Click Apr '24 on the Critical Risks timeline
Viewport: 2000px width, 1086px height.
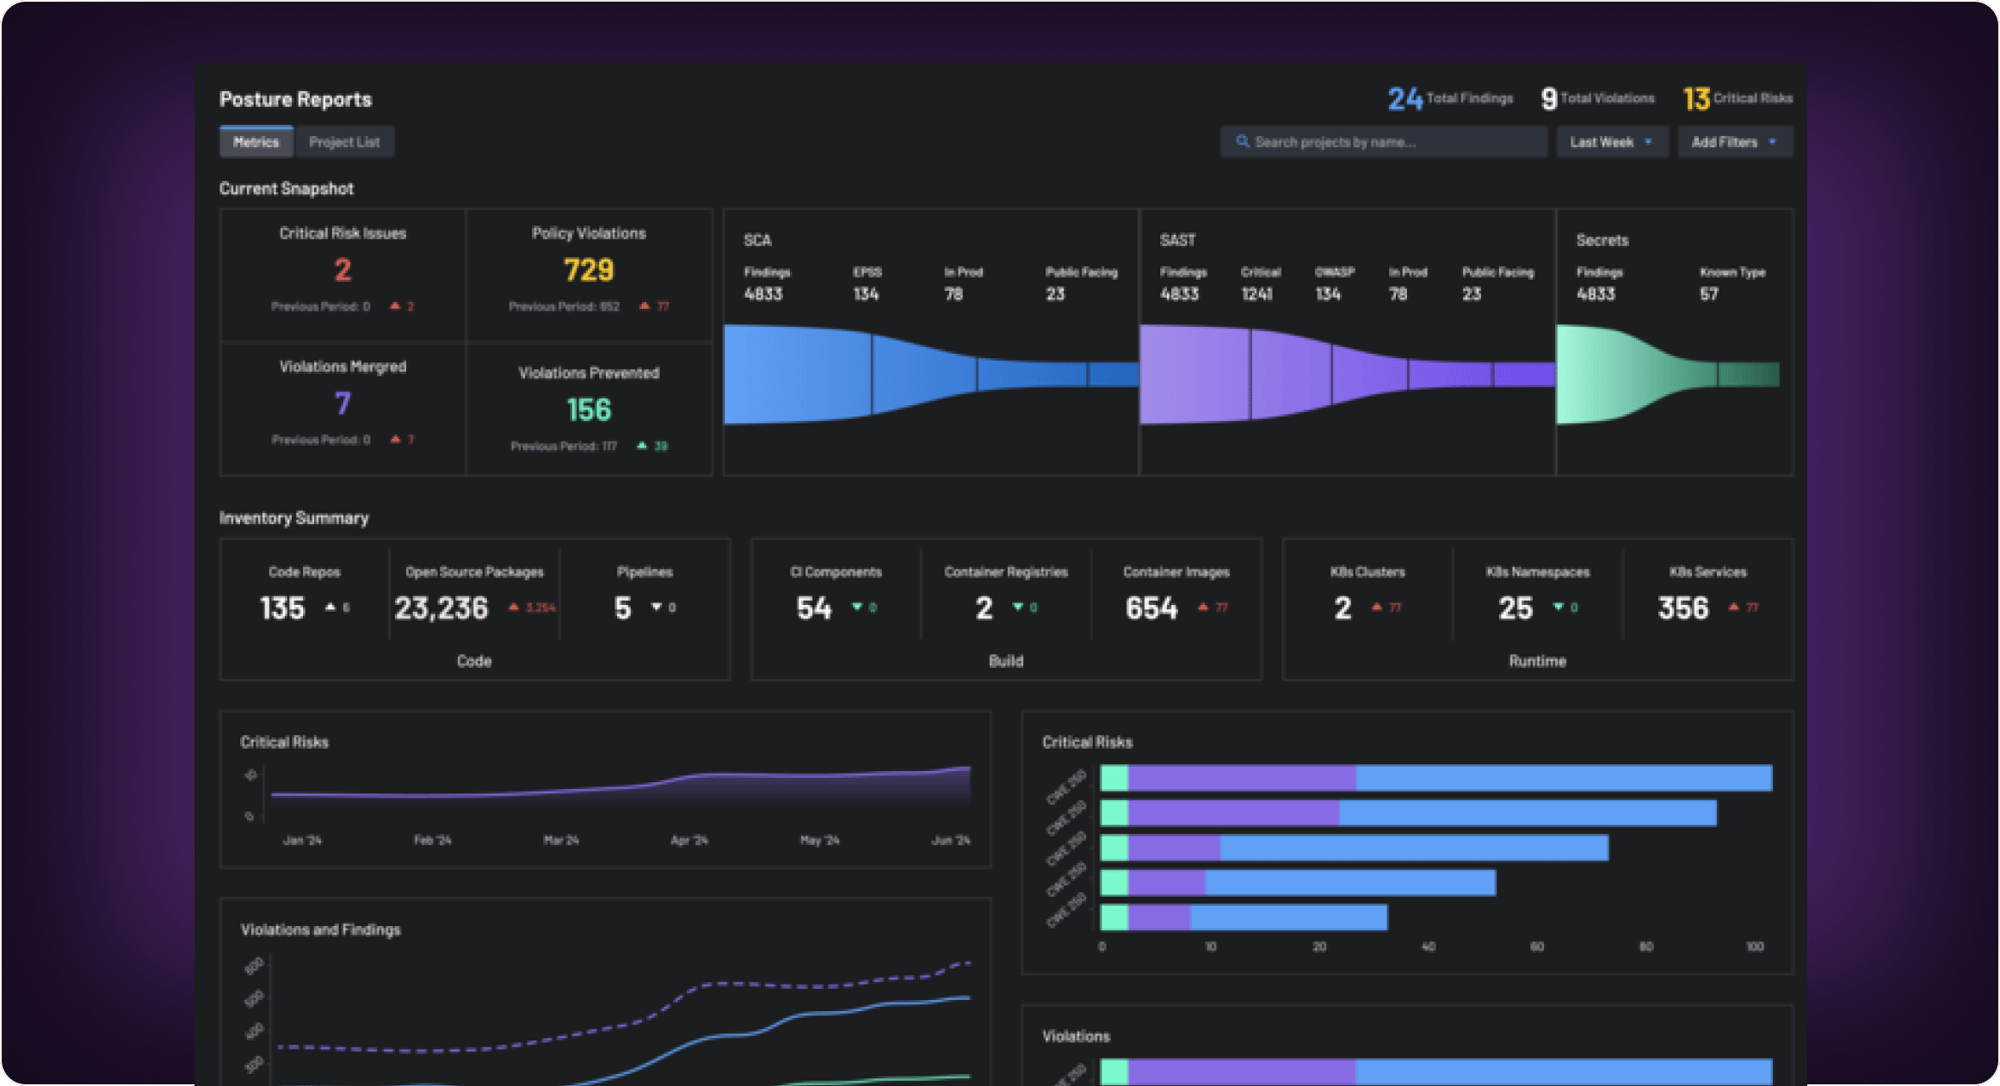[689, 840]
